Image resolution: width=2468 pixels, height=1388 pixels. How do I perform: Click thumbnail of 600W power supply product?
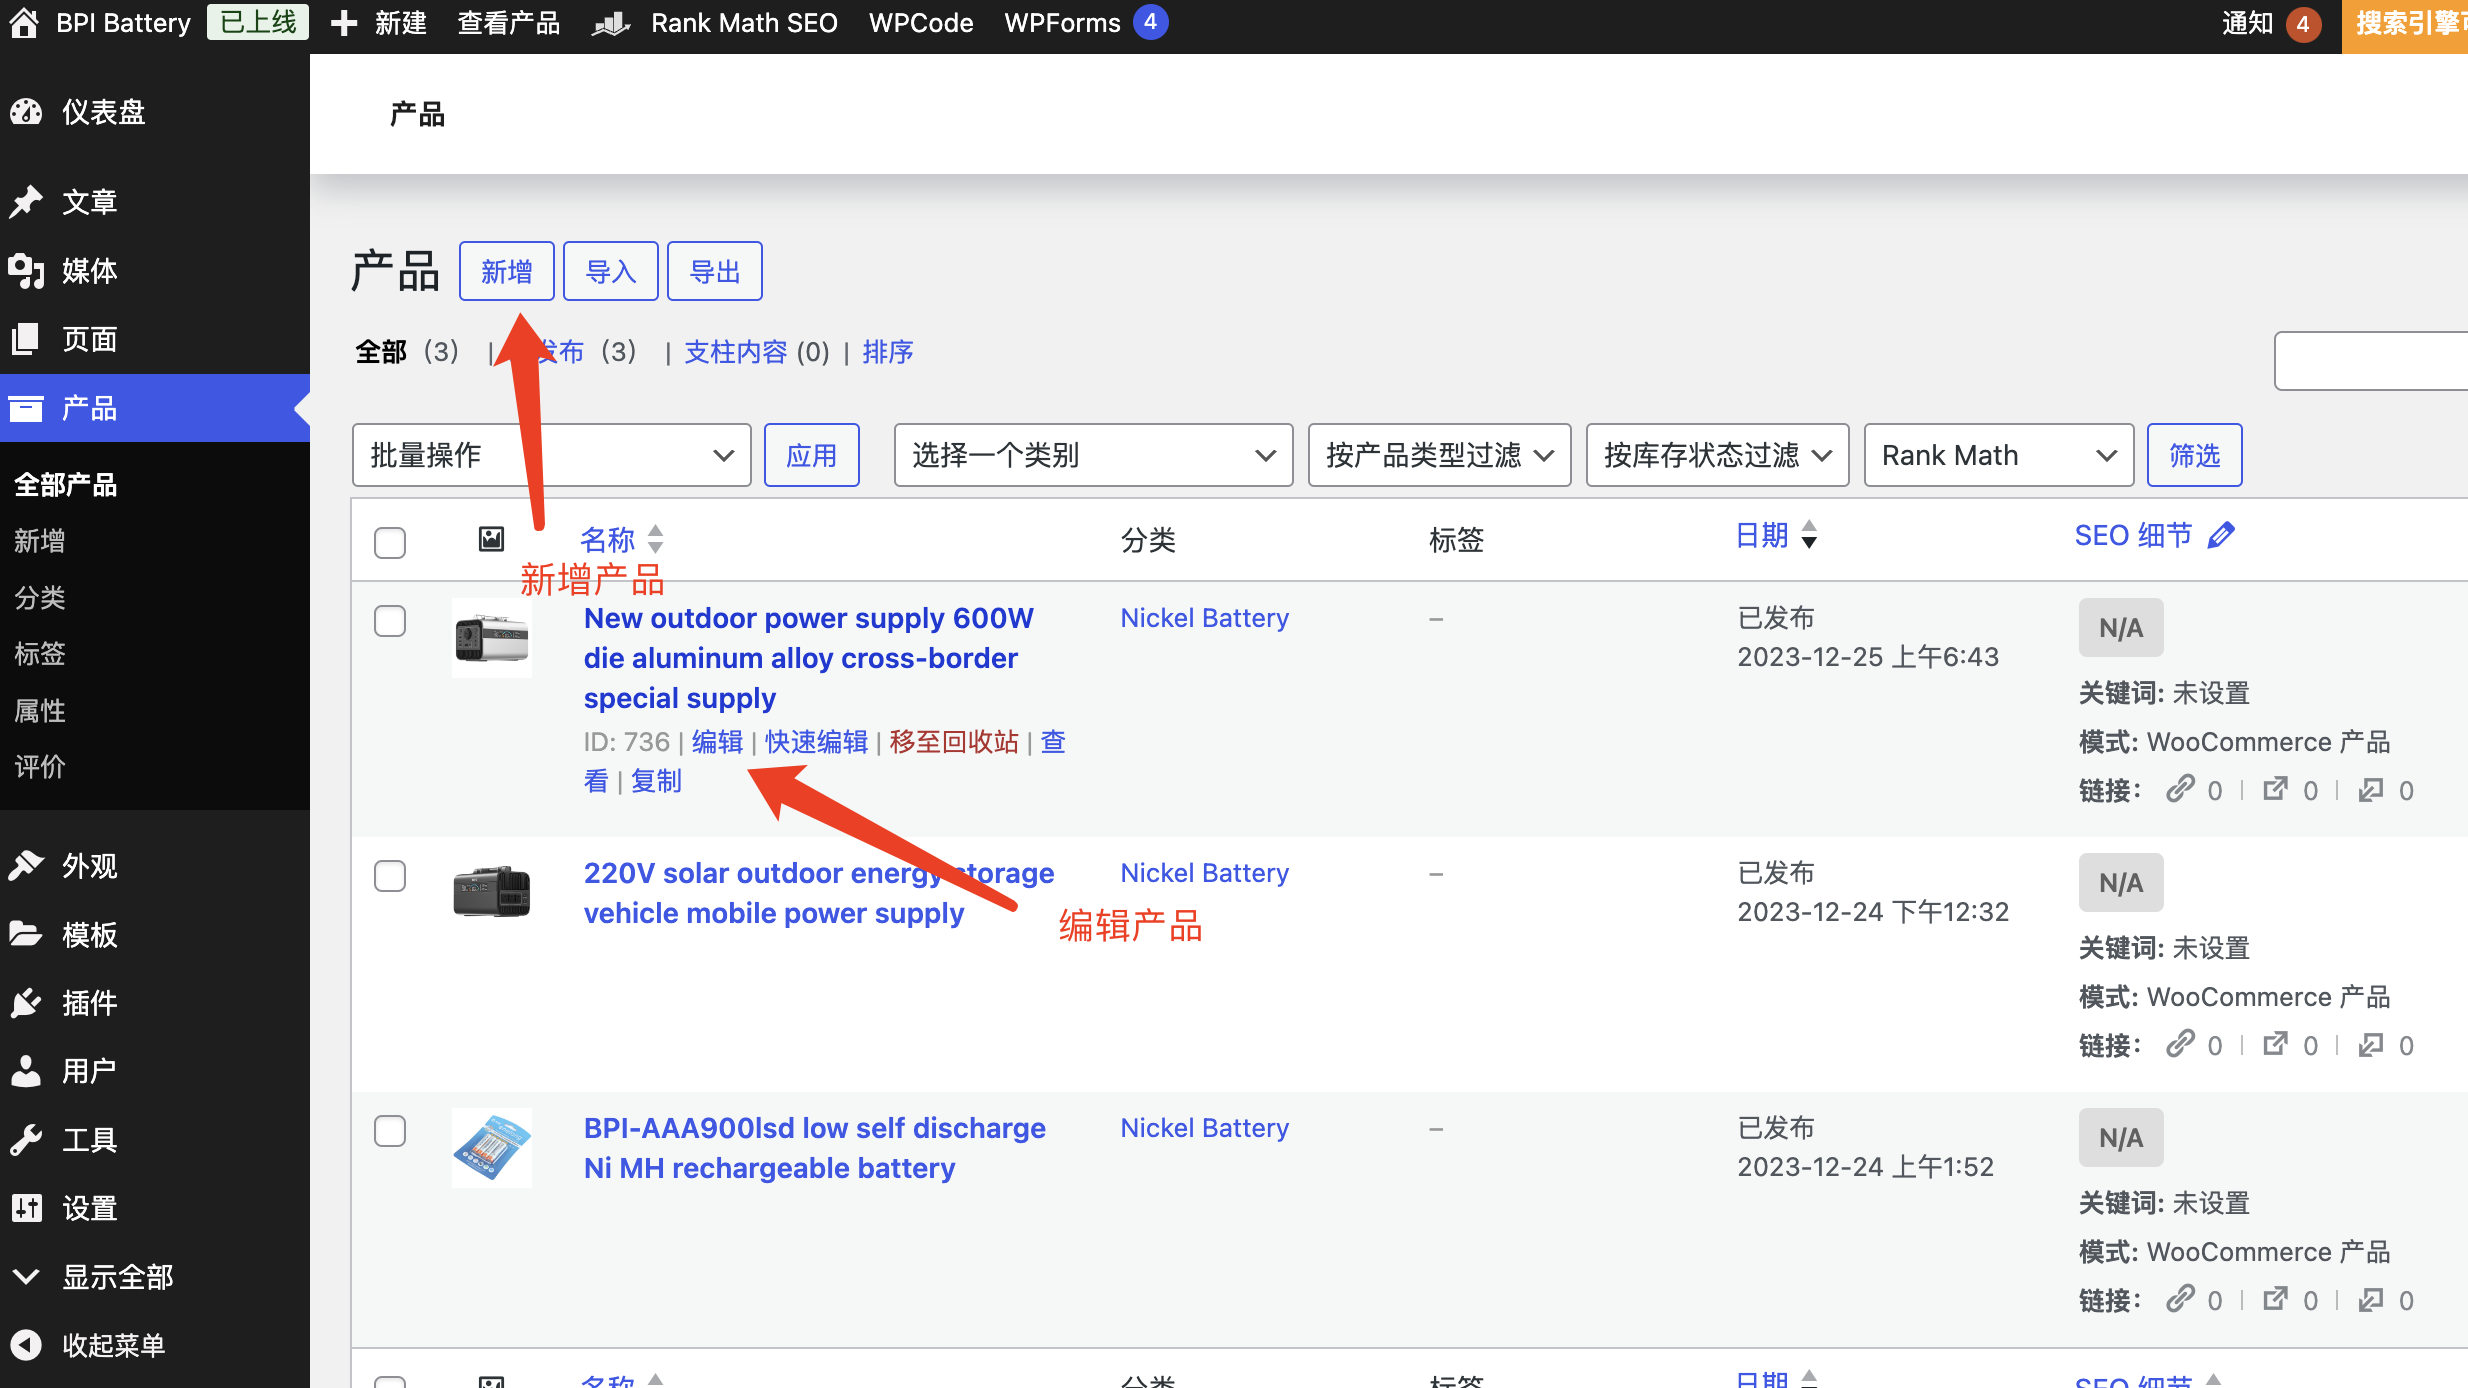491,638
